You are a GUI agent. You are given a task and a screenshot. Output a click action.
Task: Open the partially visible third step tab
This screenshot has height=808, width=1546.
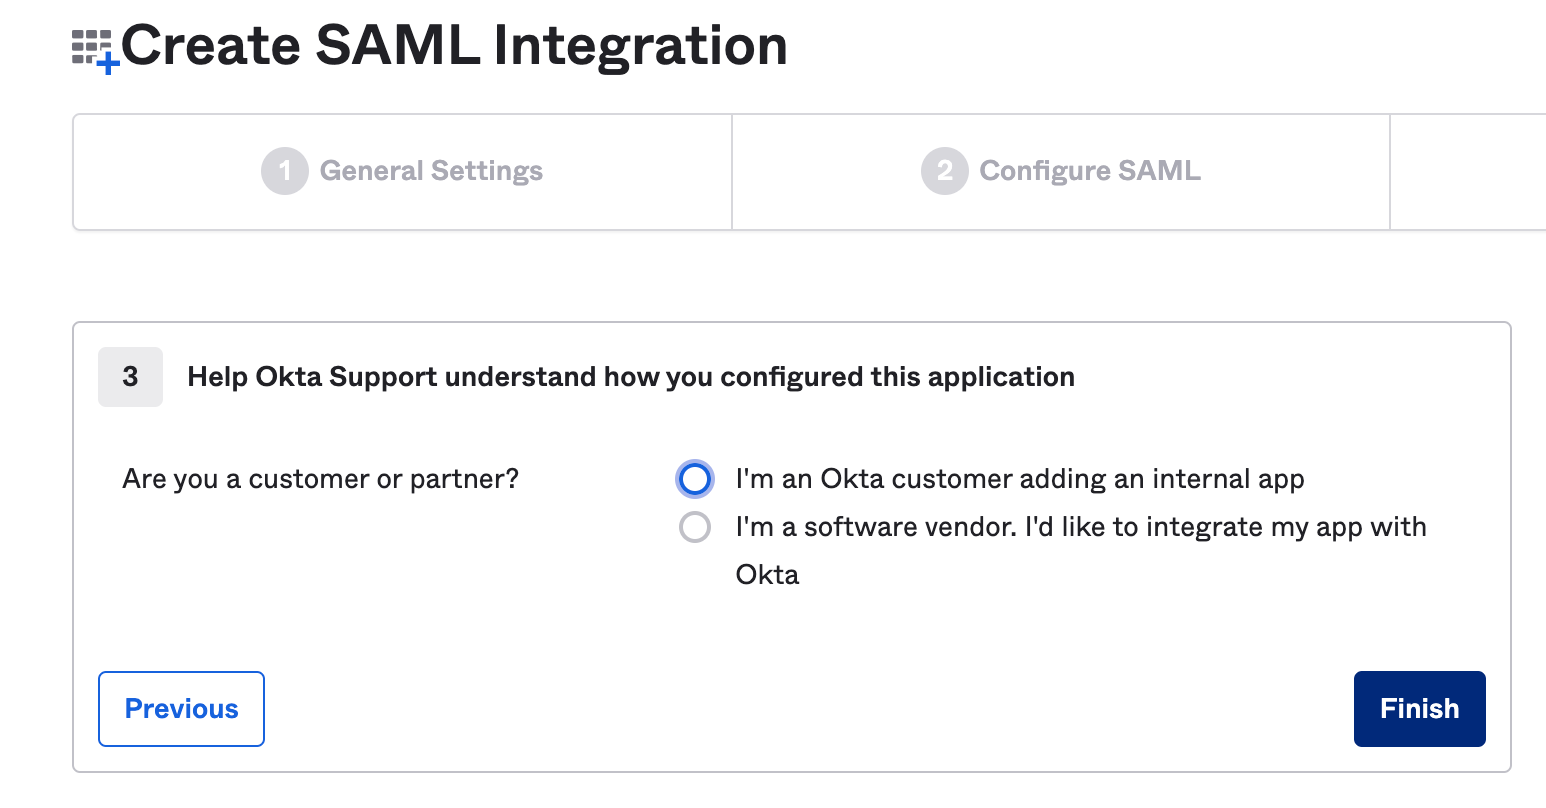[1468, 172]
